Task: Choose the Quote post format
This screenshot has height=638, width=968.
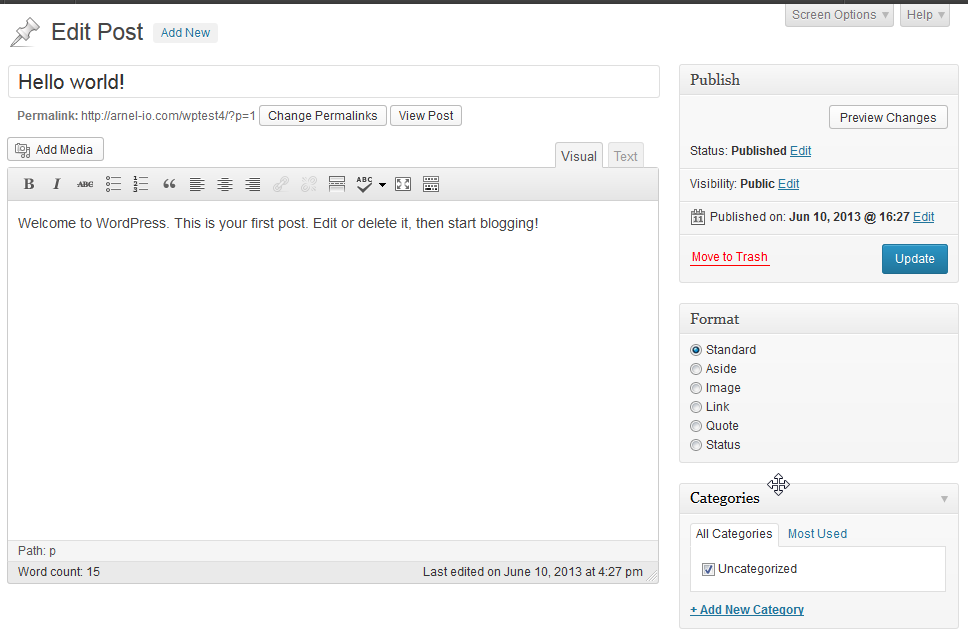Action: [696, 426]
